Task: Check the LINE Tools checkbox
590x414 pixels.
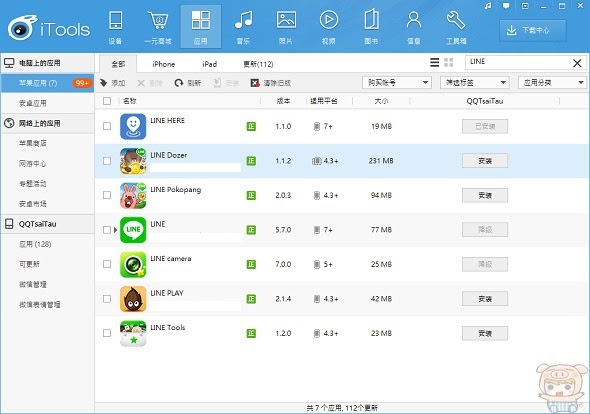Action: 107,333
